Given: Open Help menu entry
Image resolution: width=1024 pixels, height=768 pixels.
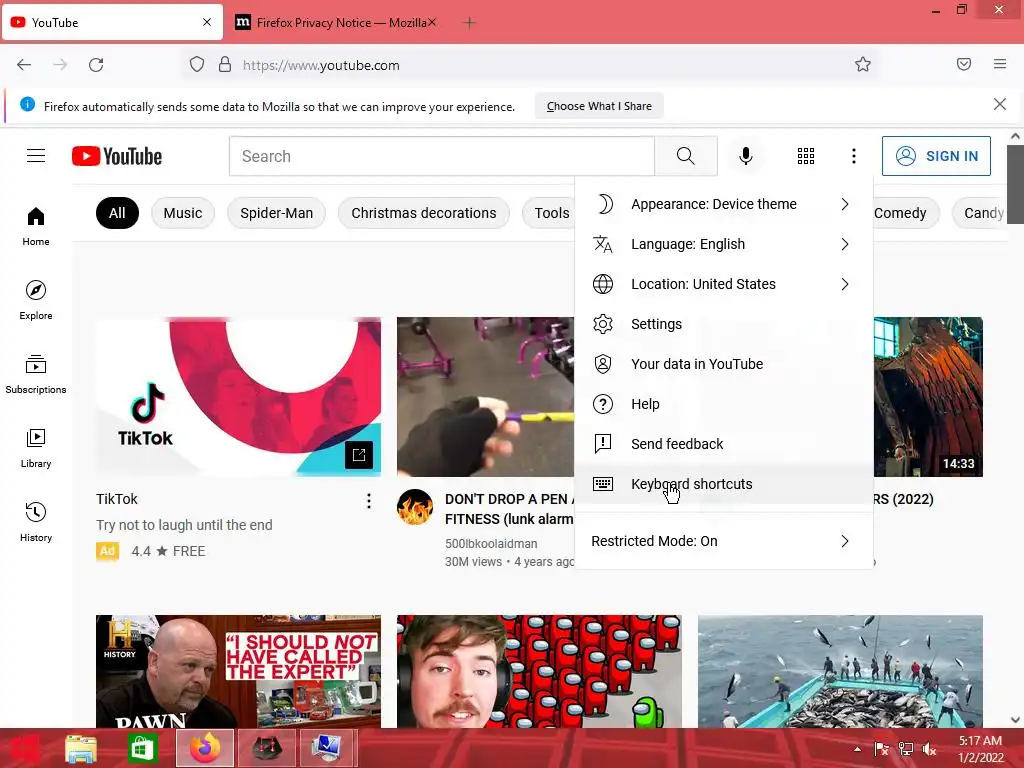Looking at the screenshot, I should click(724, 404).
